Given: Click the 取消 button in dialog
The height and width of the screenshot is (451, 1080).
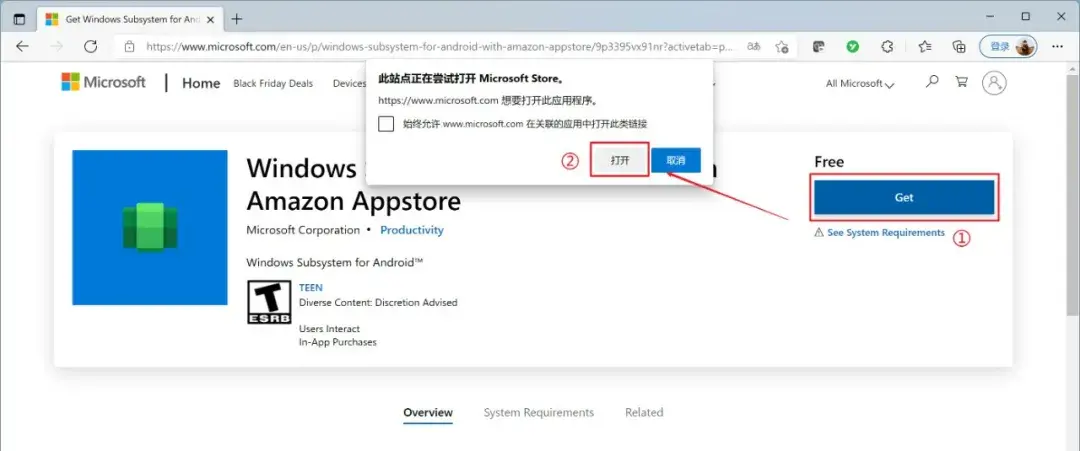Looking at the screenshot, I should click(676, 160).
